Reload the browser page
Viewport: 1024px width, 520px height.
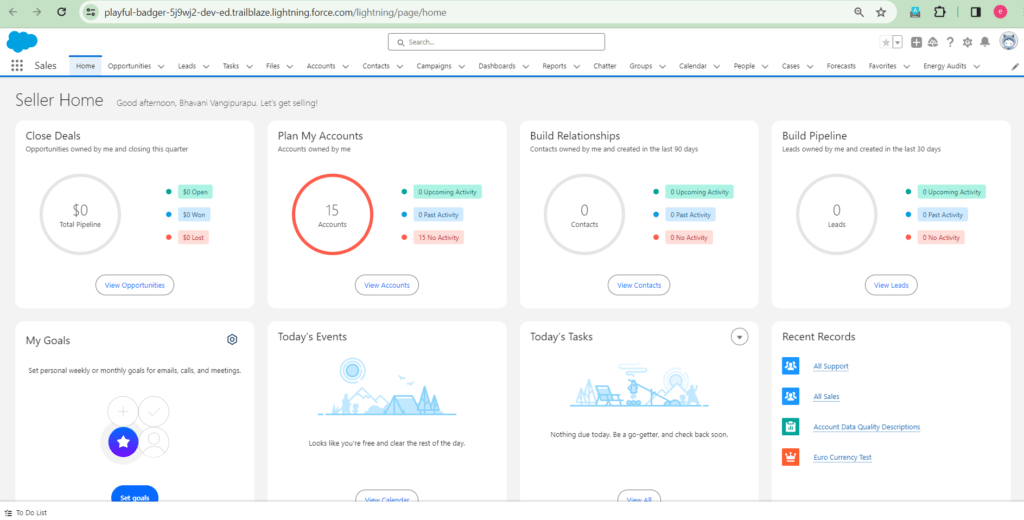tap(61, 12)
